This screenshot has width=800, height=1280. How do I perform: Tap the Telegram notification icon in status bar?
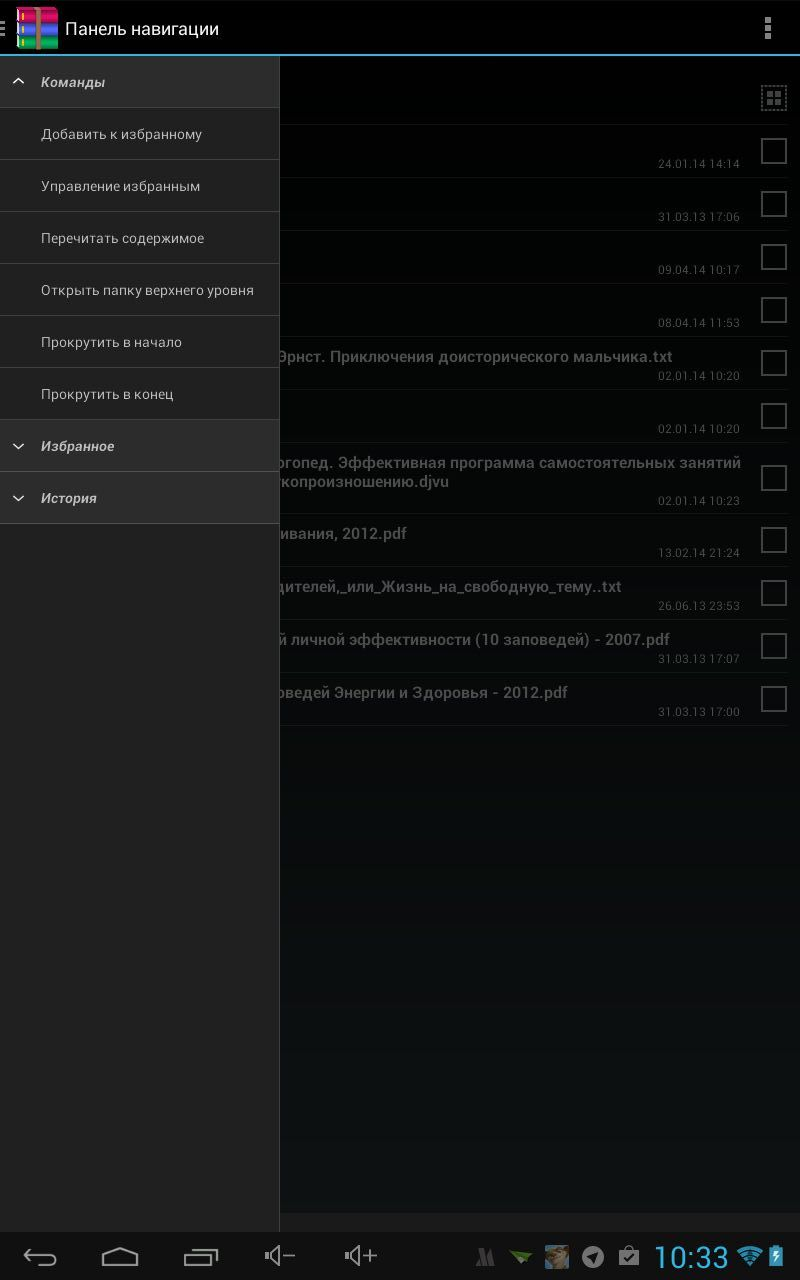tap(593, 1257)
